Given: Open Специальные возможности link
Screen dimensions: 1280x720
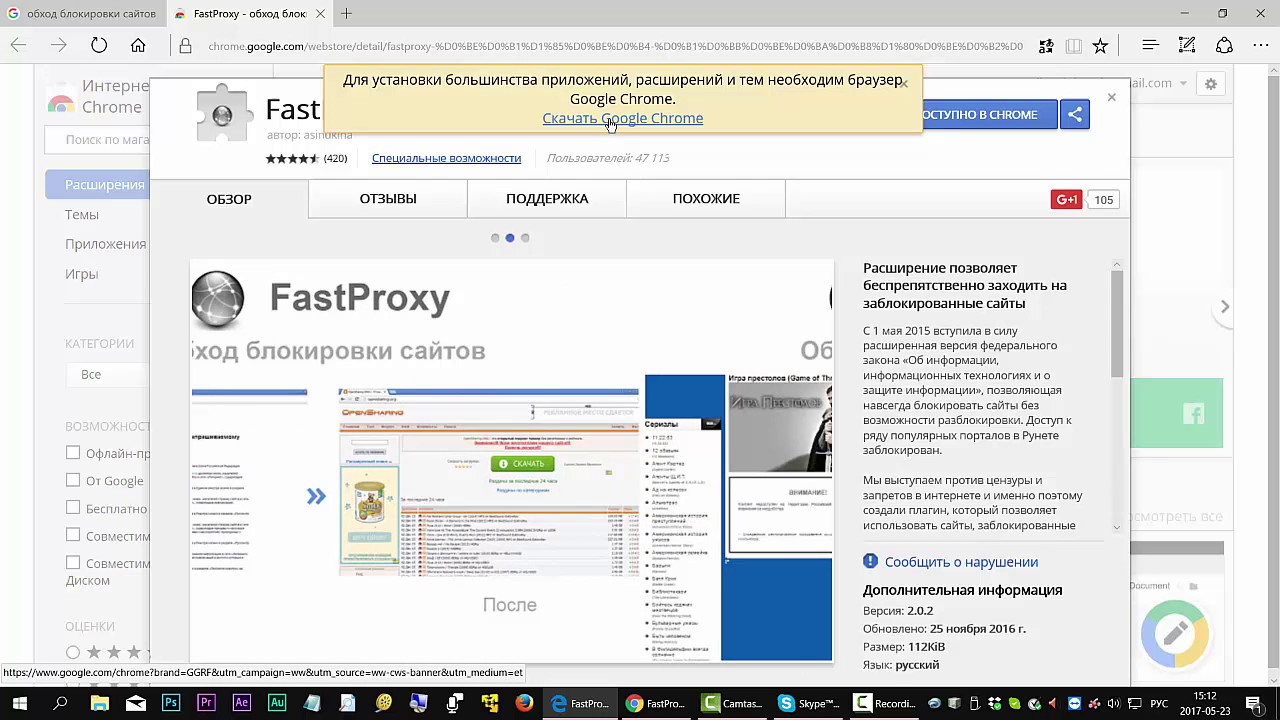Looking at the screenshot, I should point(446,158).
